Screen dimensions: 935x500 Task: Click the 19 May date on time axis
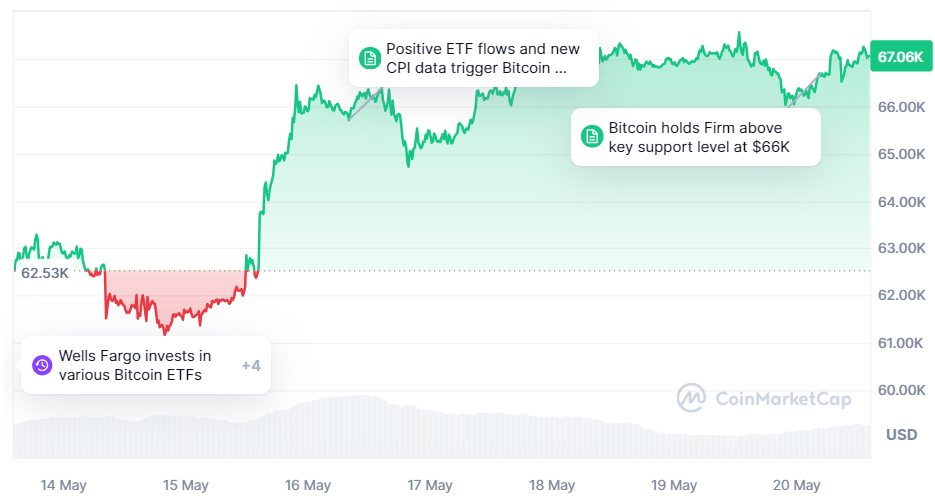pos(674,485)
